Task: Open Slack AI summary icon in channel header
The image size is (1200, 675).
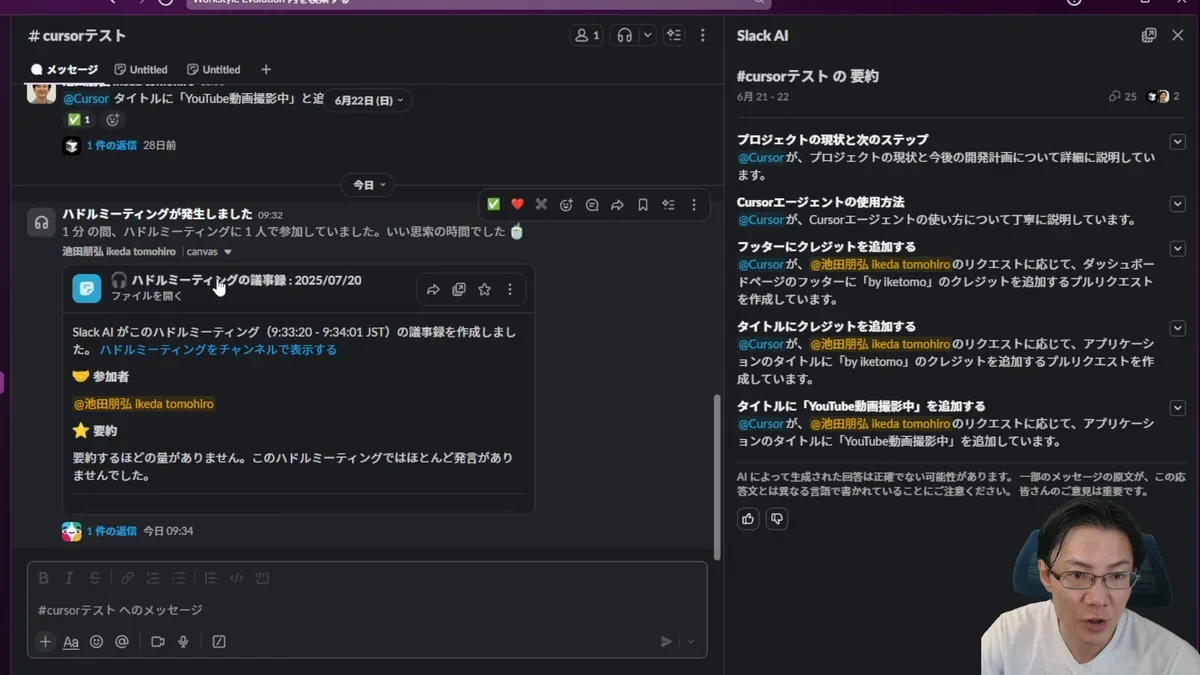Action: point(674,35)
